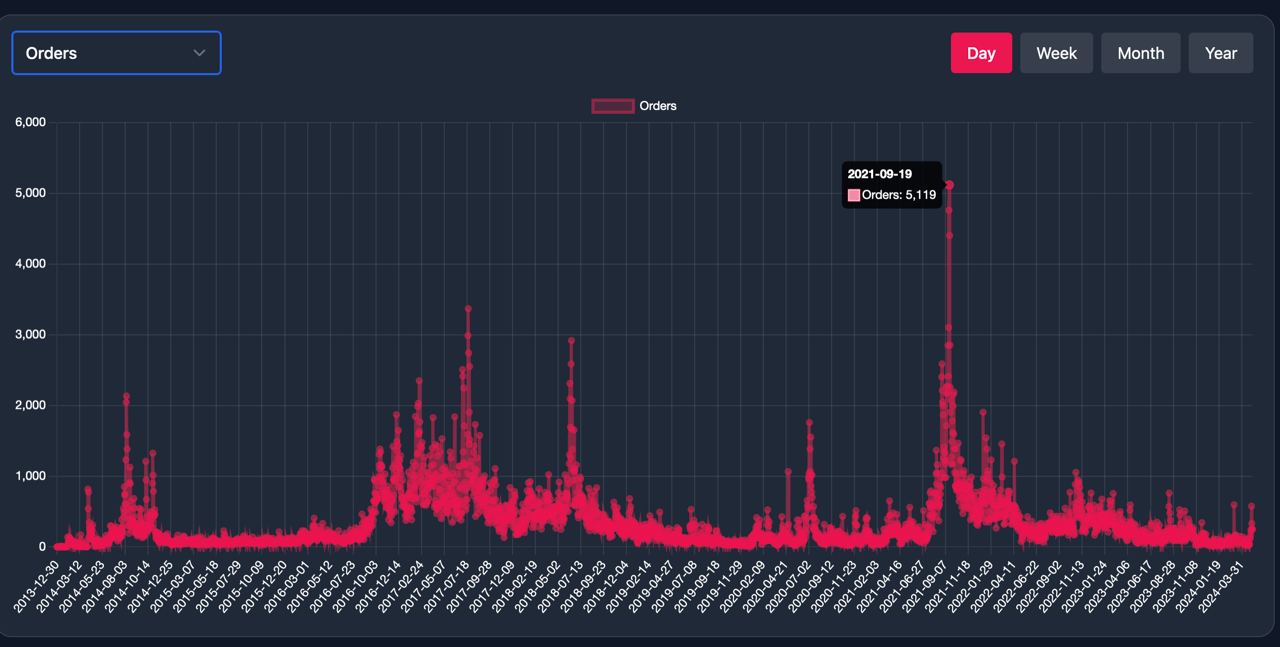Click the 6,000 y-axis label
The height and width of the screenshot is (647, 1280).
point(30,122)
